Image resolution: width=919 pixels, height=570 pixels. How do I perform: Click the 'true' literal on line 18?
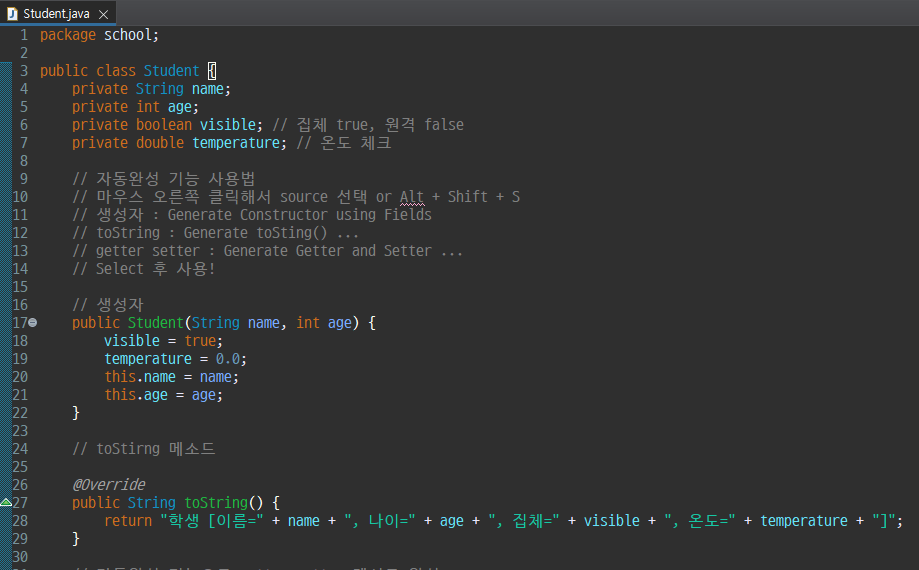click(200, 341)
